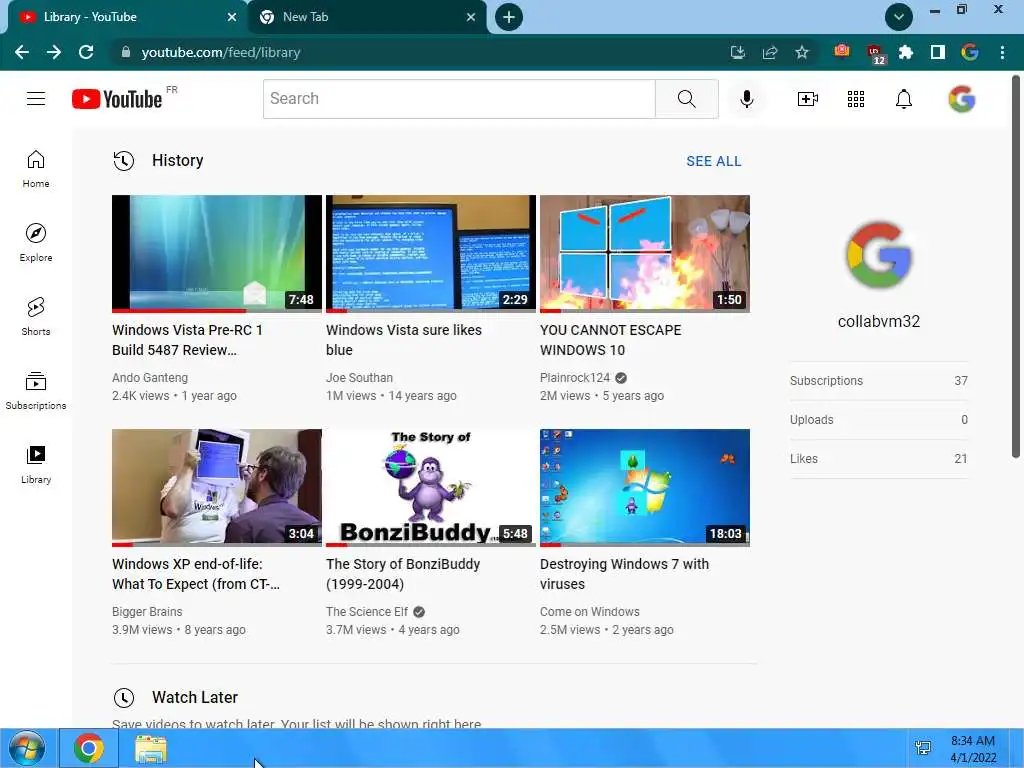The width and height of the screenshot is (1024, 768).
Task: Open Windows Vista Pre-RC 1 video thumbnail
Action: pos(217,253)
